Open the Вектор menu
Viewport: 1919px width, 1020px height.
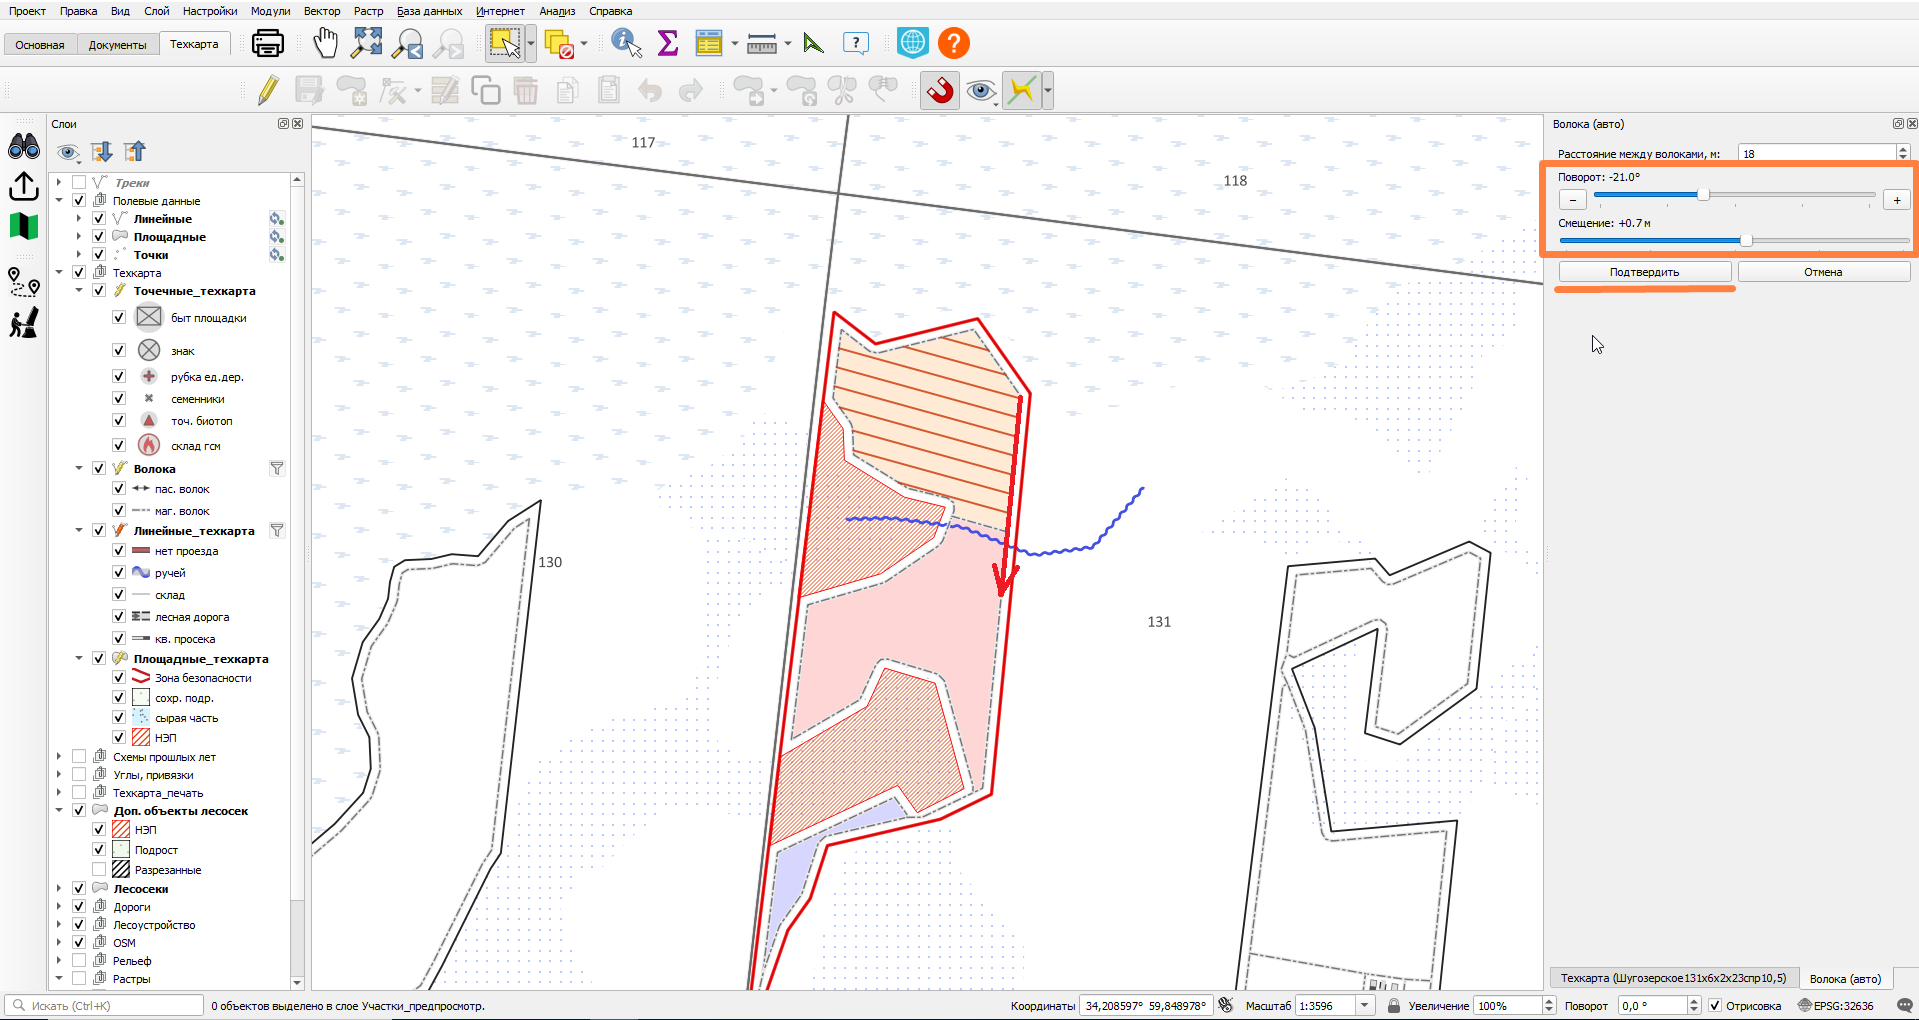(x=322, y=11)
